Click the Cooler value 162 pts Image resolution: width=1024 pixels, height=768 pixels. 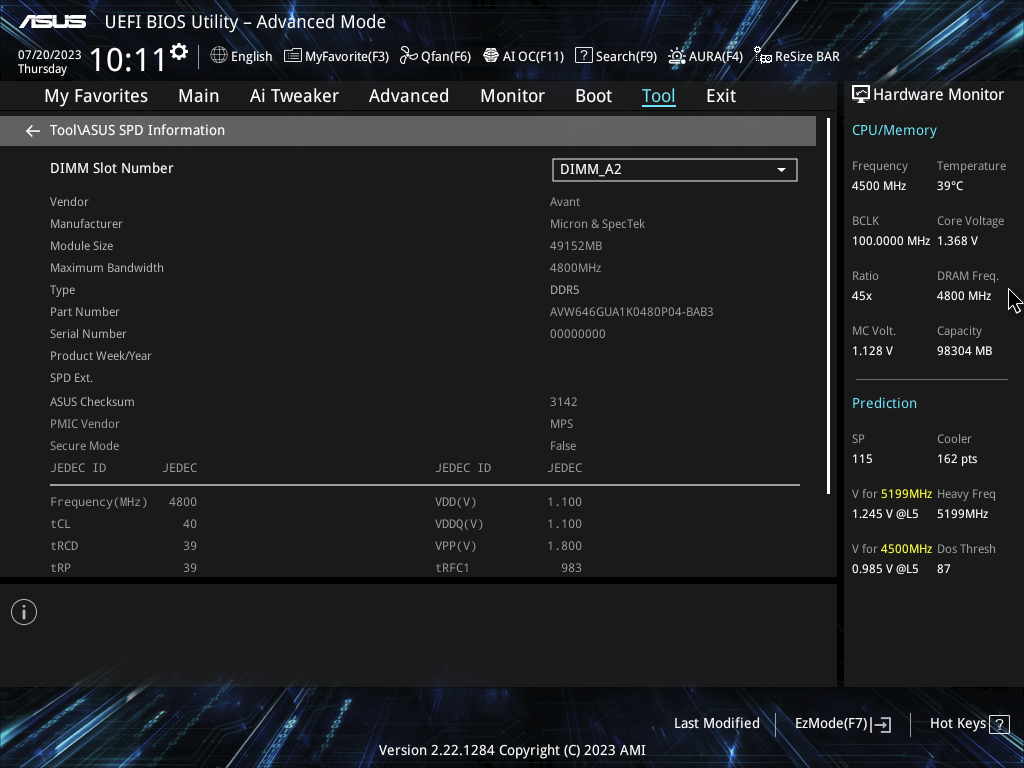[x=957, y=459]
